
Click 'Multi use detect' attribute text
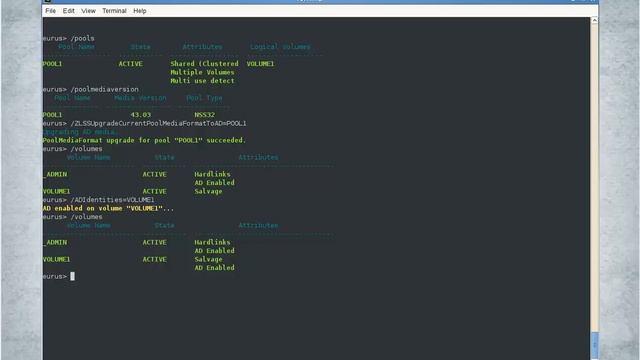[x=202, y=81]
